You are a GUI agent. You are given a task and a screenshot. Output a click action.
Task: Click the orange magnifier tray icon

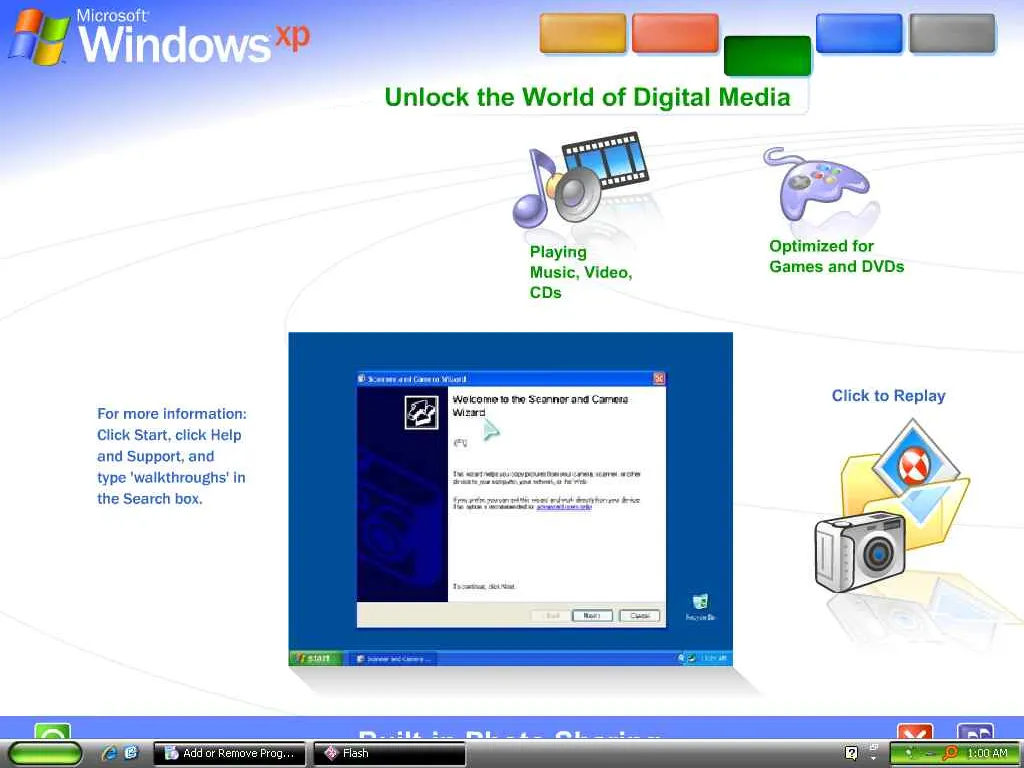point(951,753)
